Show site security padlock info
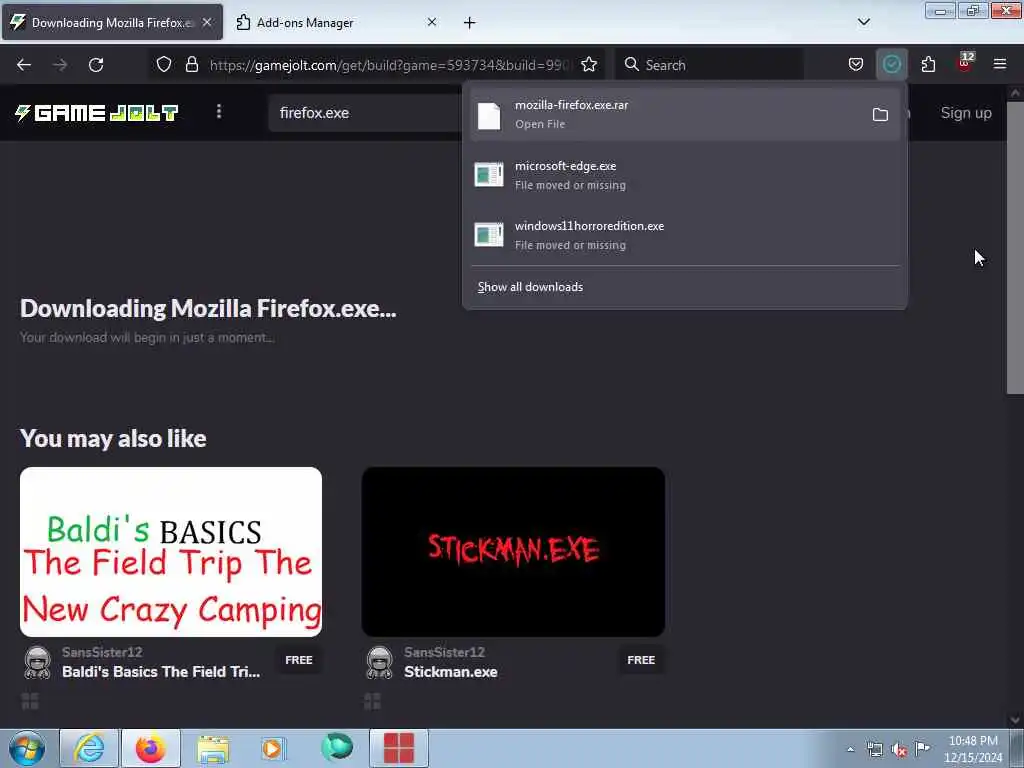Screen dimensions: 1024x768 191,65
